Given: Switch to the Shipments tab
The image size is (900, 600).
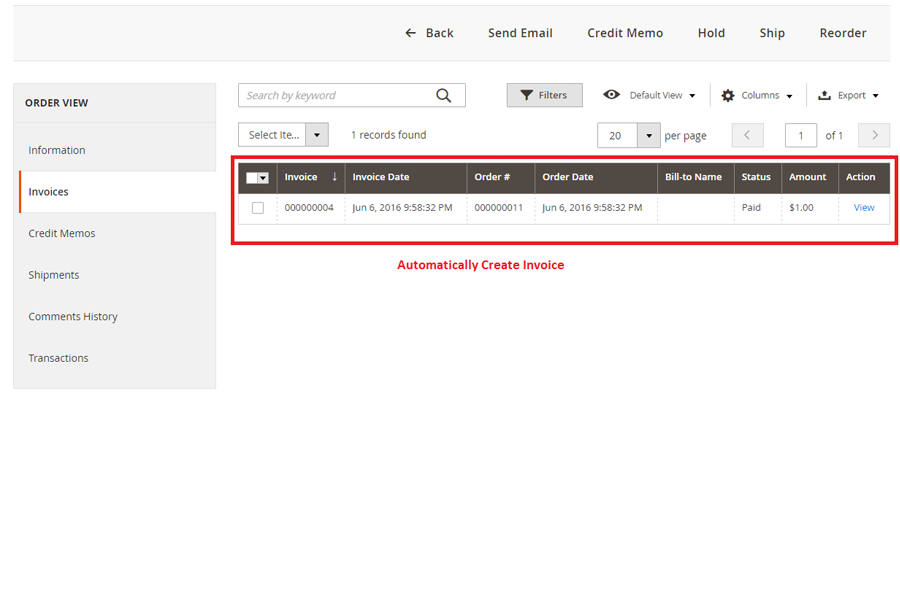Looking at the screenshot, I should coord(54,275).
